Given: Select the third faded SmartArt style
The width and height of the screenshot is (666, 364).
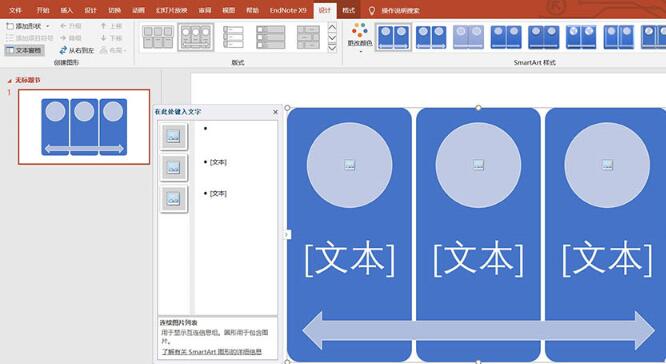Looking at the screenshot, I should click(468, 37).
